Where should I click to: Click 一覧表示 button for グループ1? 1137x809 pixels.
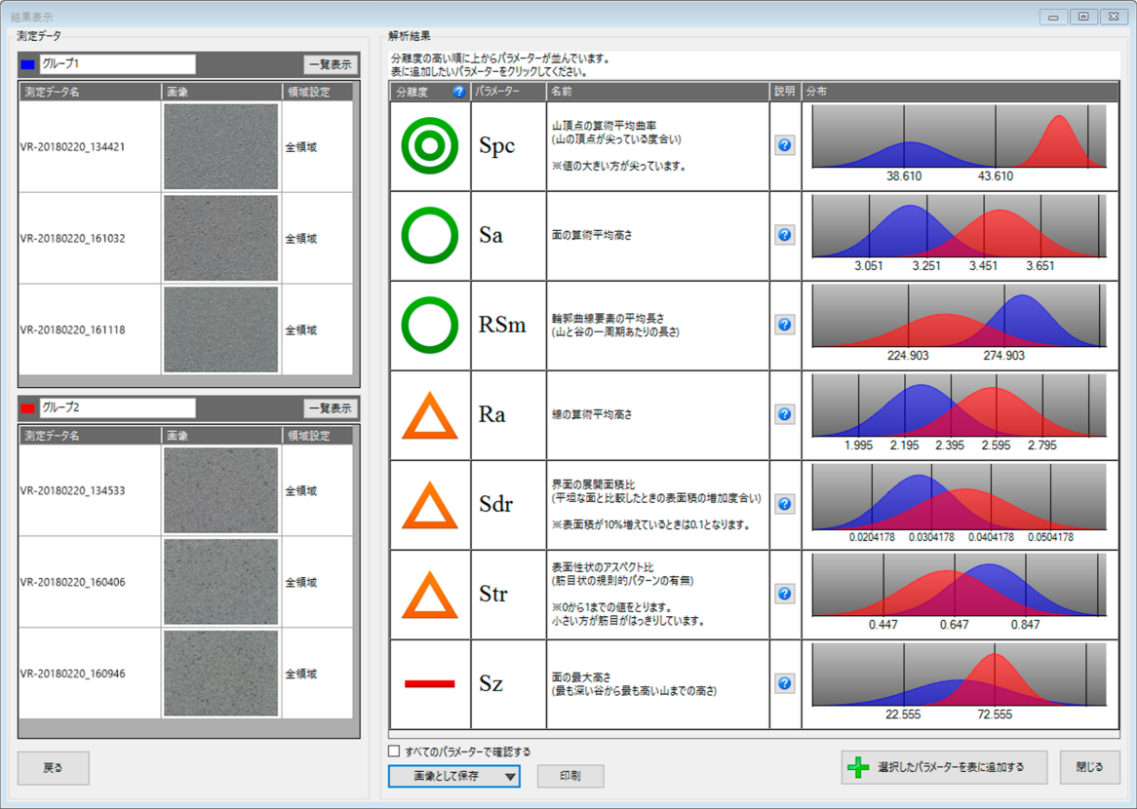[x=329, y=65]
